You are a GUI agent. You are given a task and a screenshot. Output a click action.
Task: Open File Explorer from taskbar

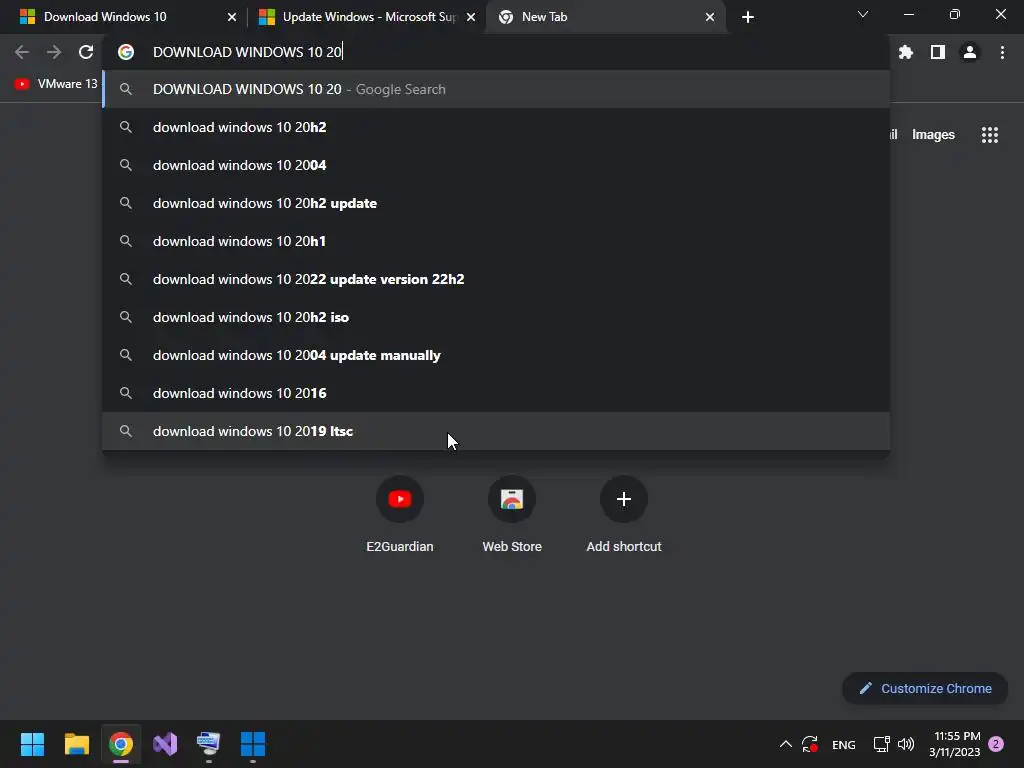click(76, 744)
